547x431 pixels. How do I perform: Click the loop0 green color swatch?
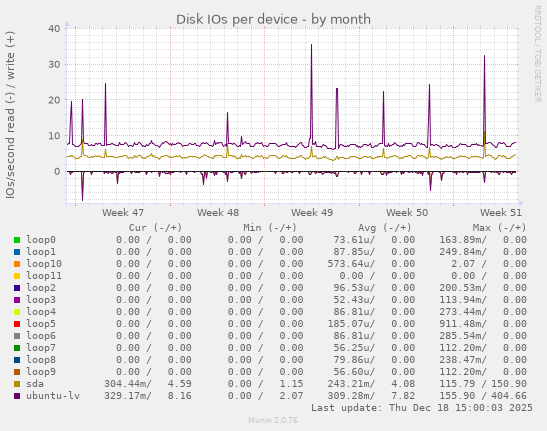17,240
